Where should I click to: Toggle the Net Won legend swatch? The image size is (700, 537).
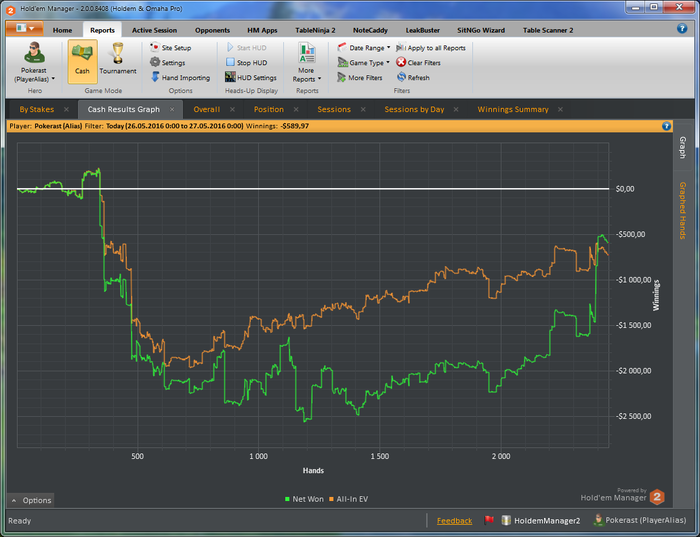point(288,499)
